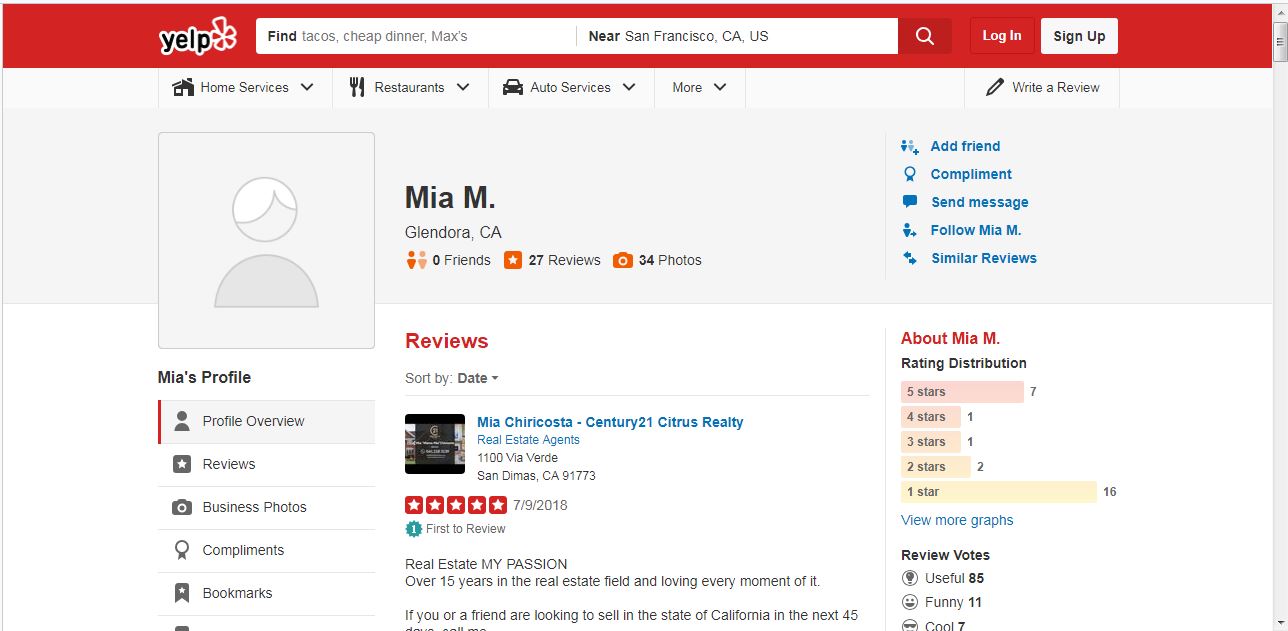Screen dimensions: 1288x631
Task: Click the Business Photos camera icon
Action: (x=182, y=507)
